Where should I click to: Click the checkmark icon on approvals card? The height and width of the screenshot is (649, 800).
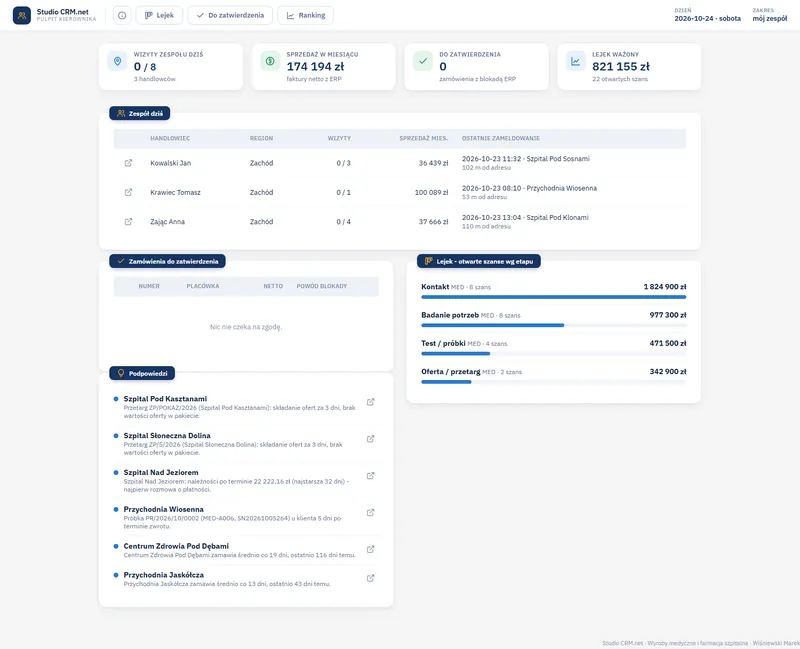coord(423,61)
